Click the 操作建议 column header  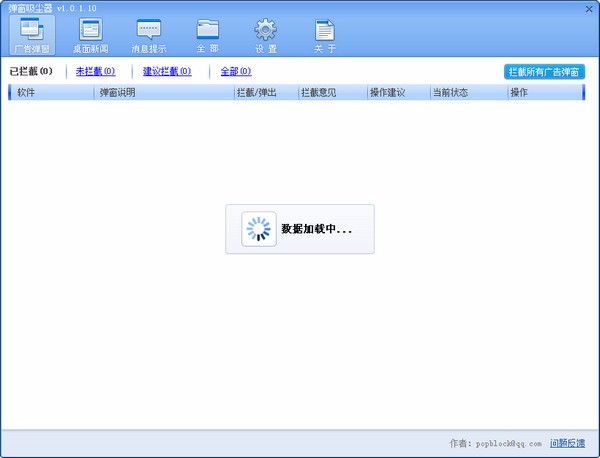coord(399,93)
